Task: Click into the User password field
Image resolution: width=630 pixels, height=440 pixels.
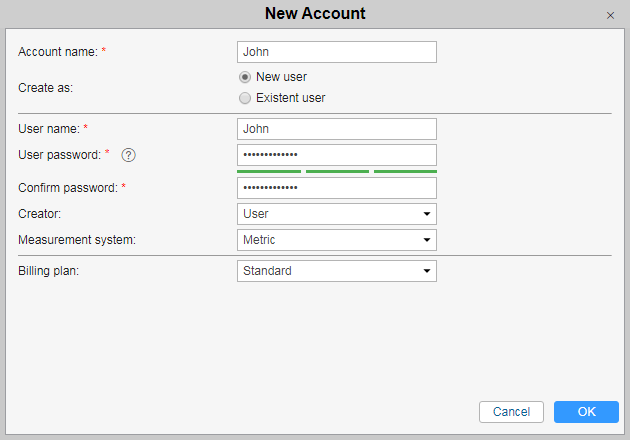Action: click(337, 155)
